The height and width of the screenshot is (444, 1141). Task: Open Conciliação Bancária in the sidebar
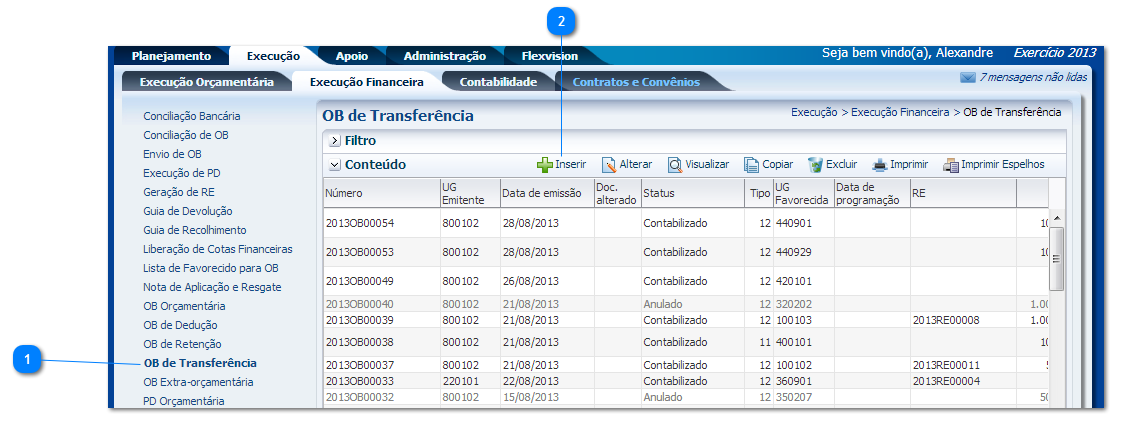point(191,116)
